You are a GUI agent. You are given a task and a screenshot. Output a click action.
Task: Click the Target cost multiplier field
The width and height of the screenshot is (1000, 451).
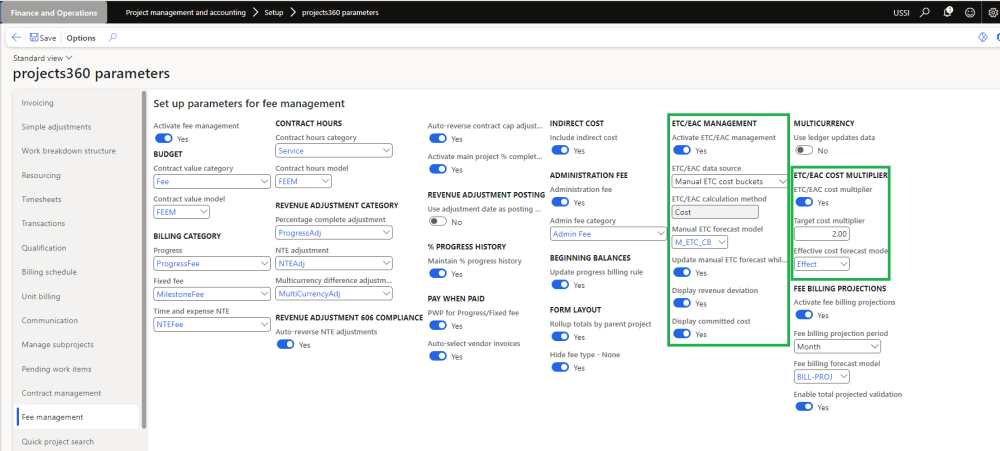821,233
